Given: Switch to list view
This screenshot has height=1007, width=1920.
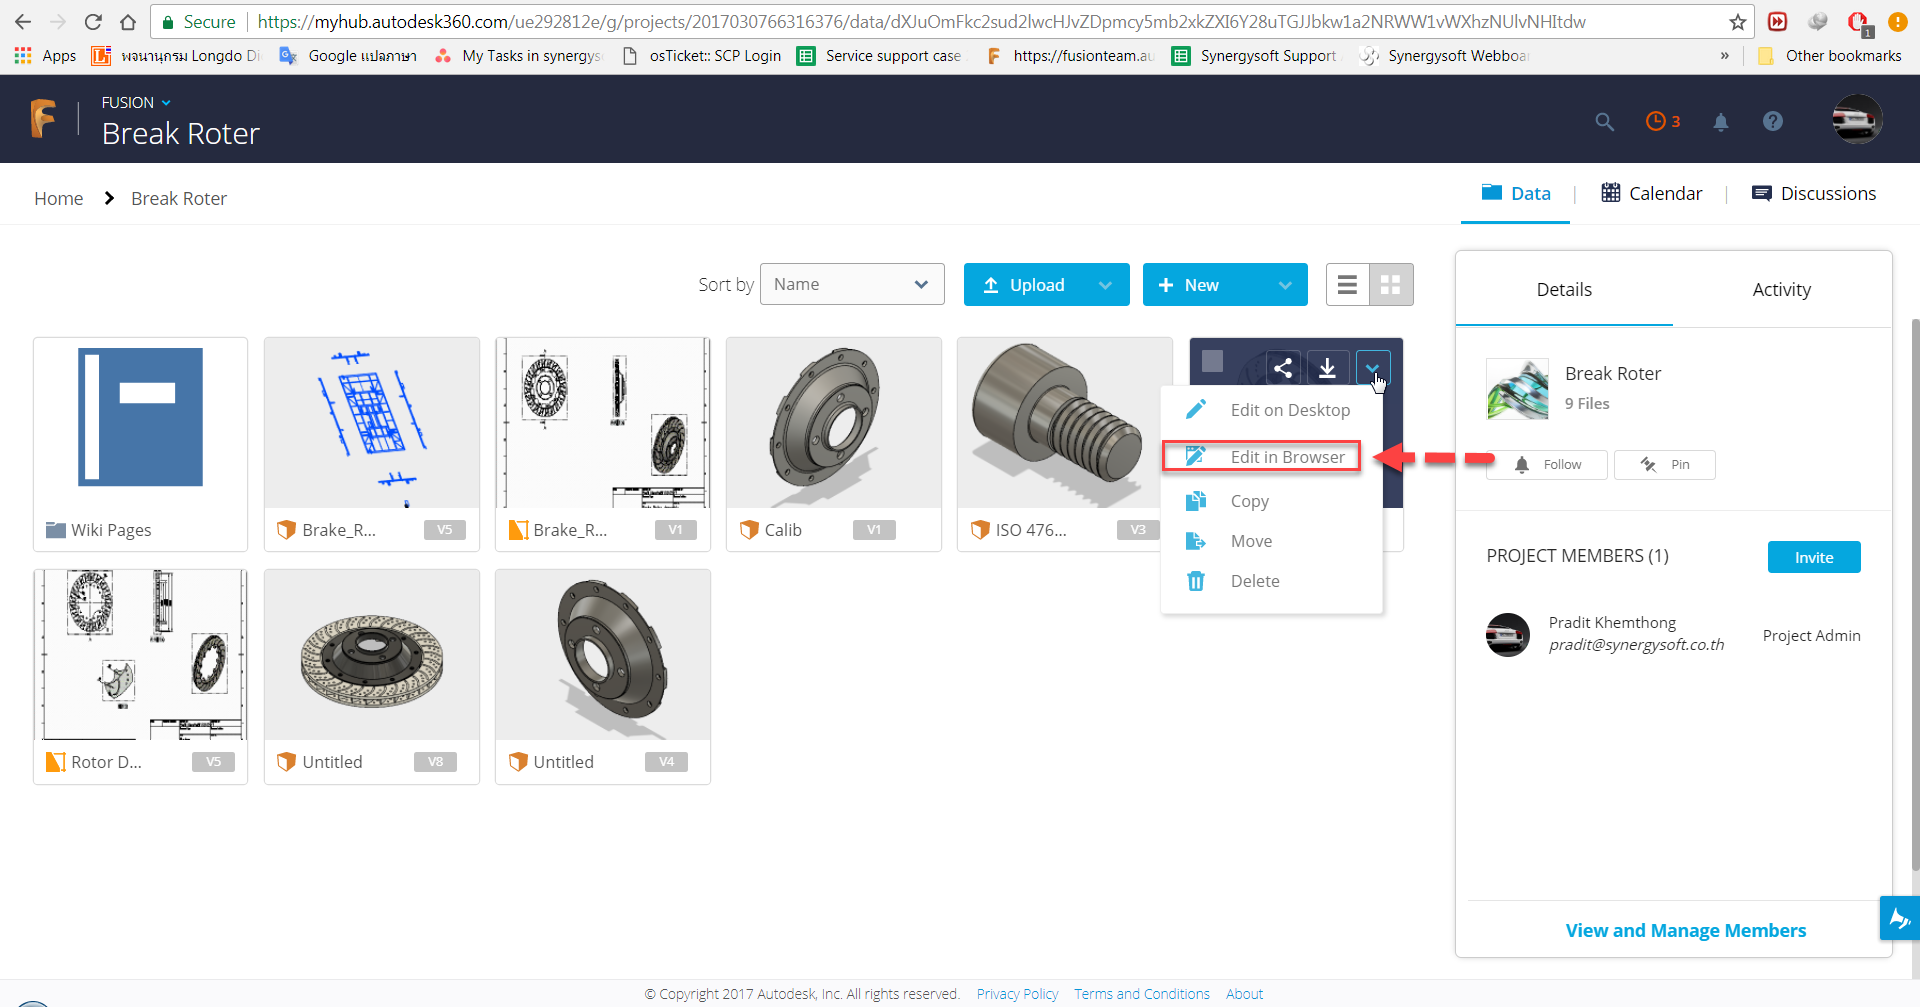Looking at the screenshot, I should (1347, 284).
